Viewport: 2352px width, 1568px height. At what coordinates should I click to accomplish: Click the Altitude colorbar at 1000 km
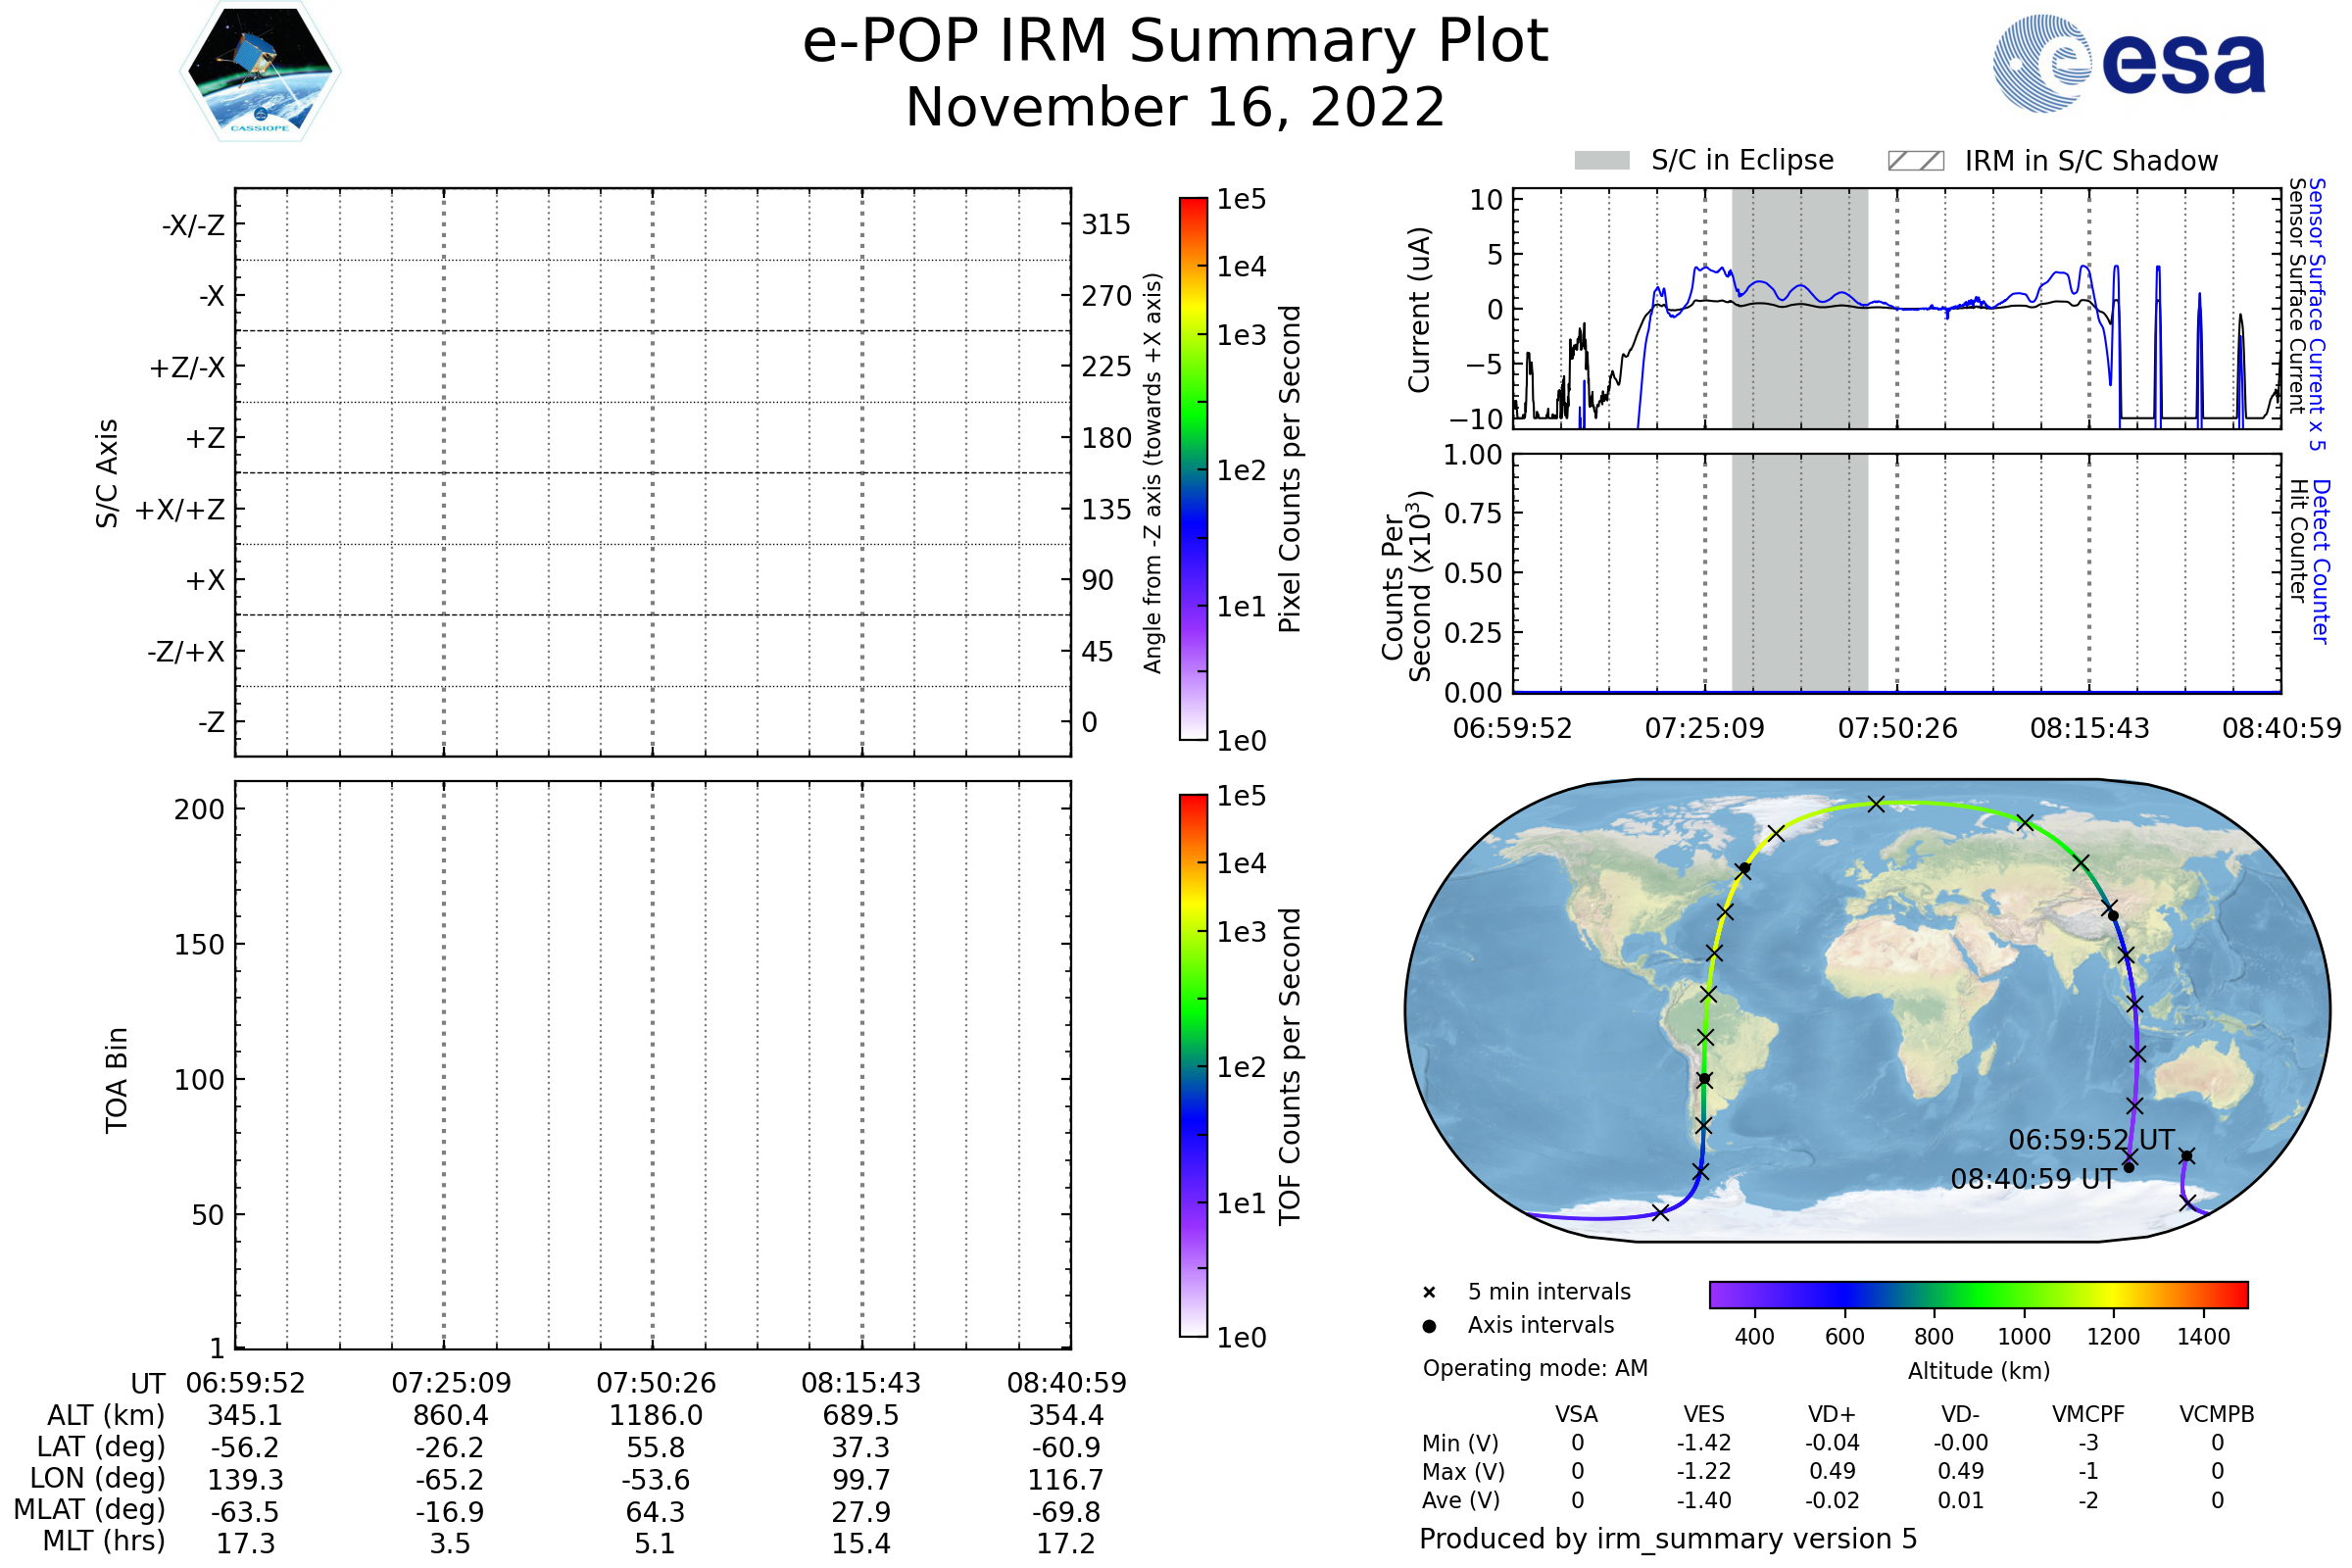pos(2023,1295)
